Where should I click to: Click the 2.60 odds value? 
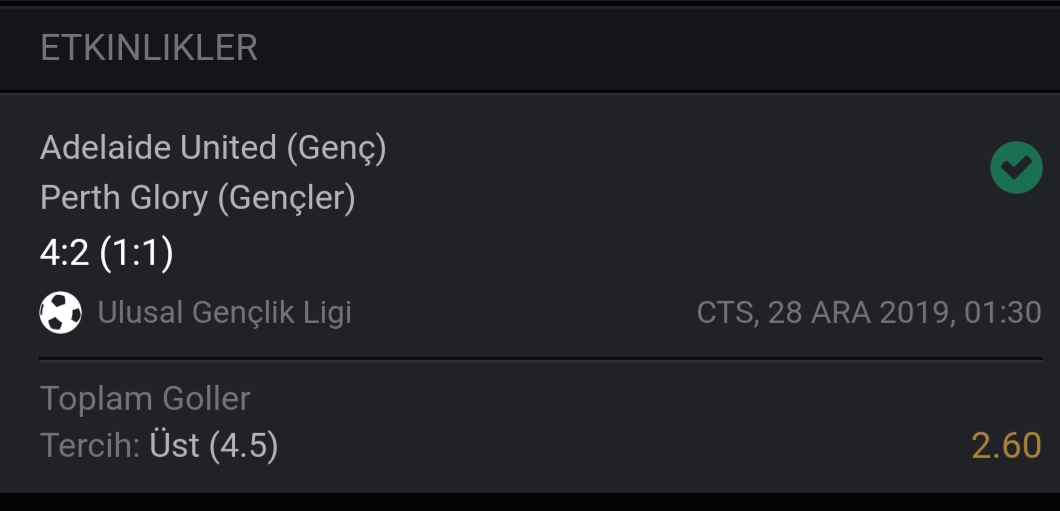click(x=1007, y=446)
